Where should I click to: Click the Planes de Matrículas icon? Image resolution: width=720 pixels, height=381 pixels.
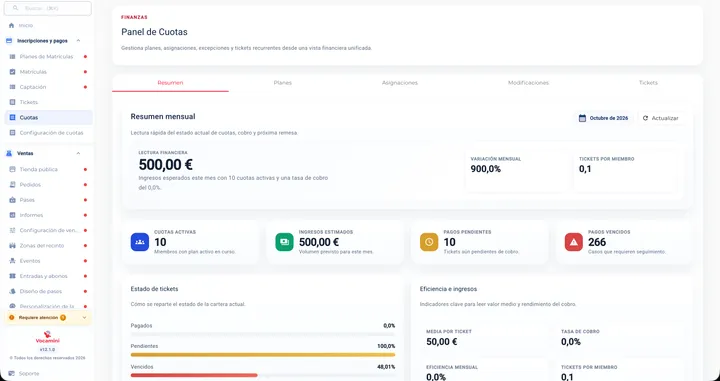coord(12,56)
